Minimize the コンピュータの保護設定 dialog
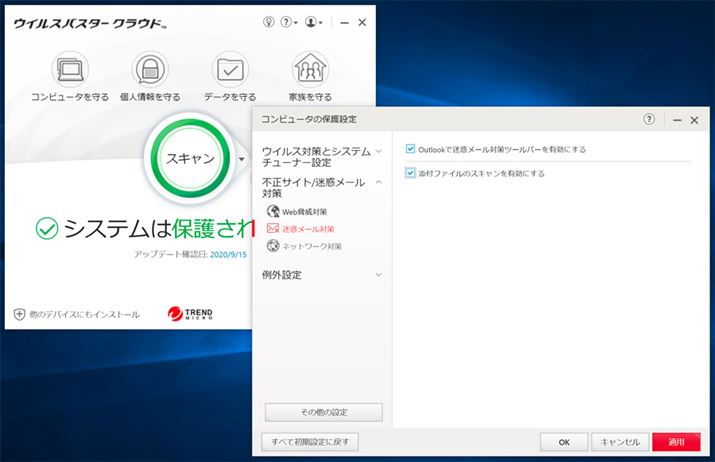 point(677,120)
